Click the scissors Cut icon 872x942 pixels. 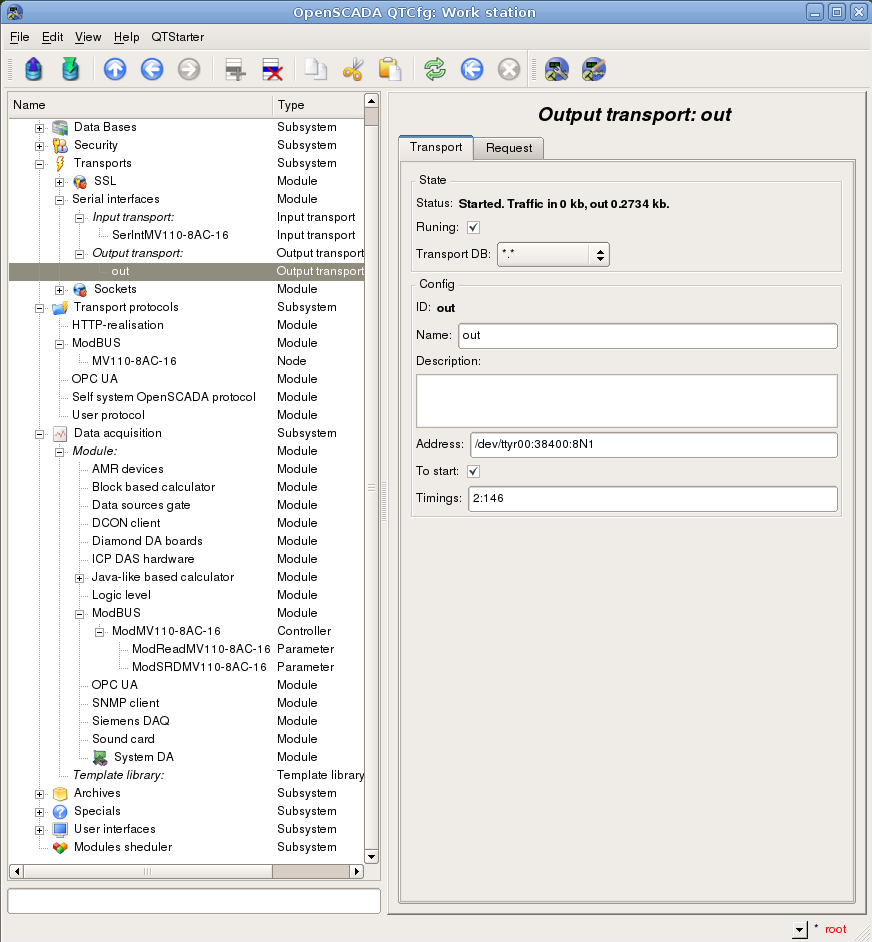pyautogui.click(x=353, y=69)
